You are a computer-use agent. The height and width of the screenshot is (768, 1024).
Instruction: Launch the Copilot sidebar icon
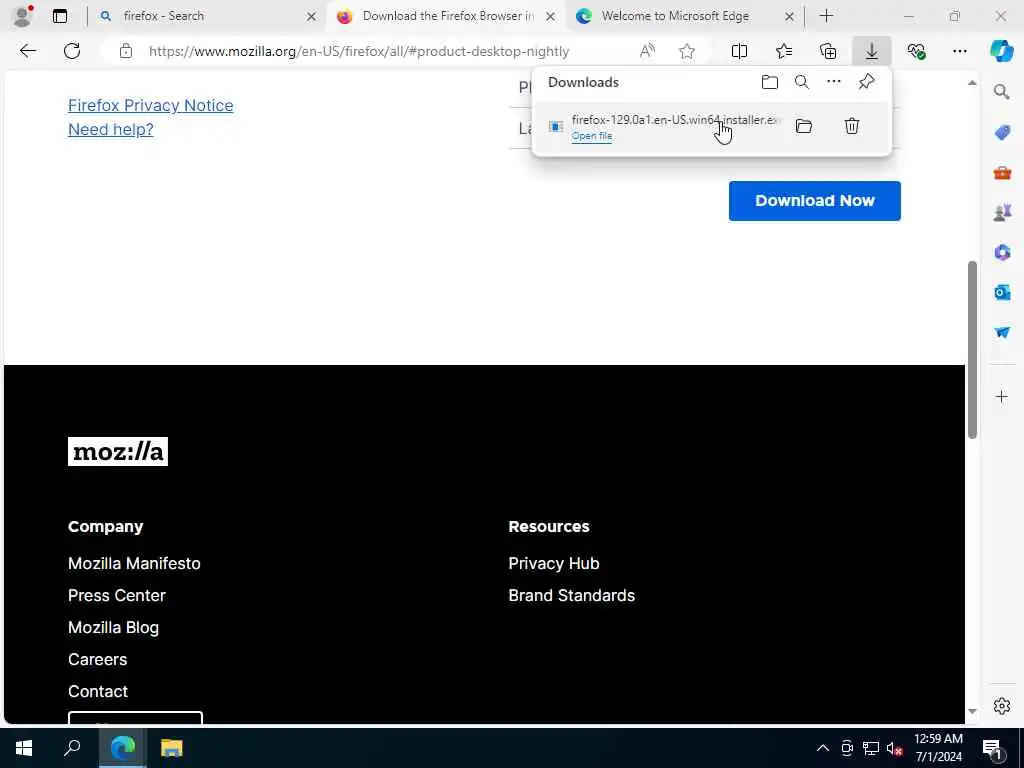1001,51
